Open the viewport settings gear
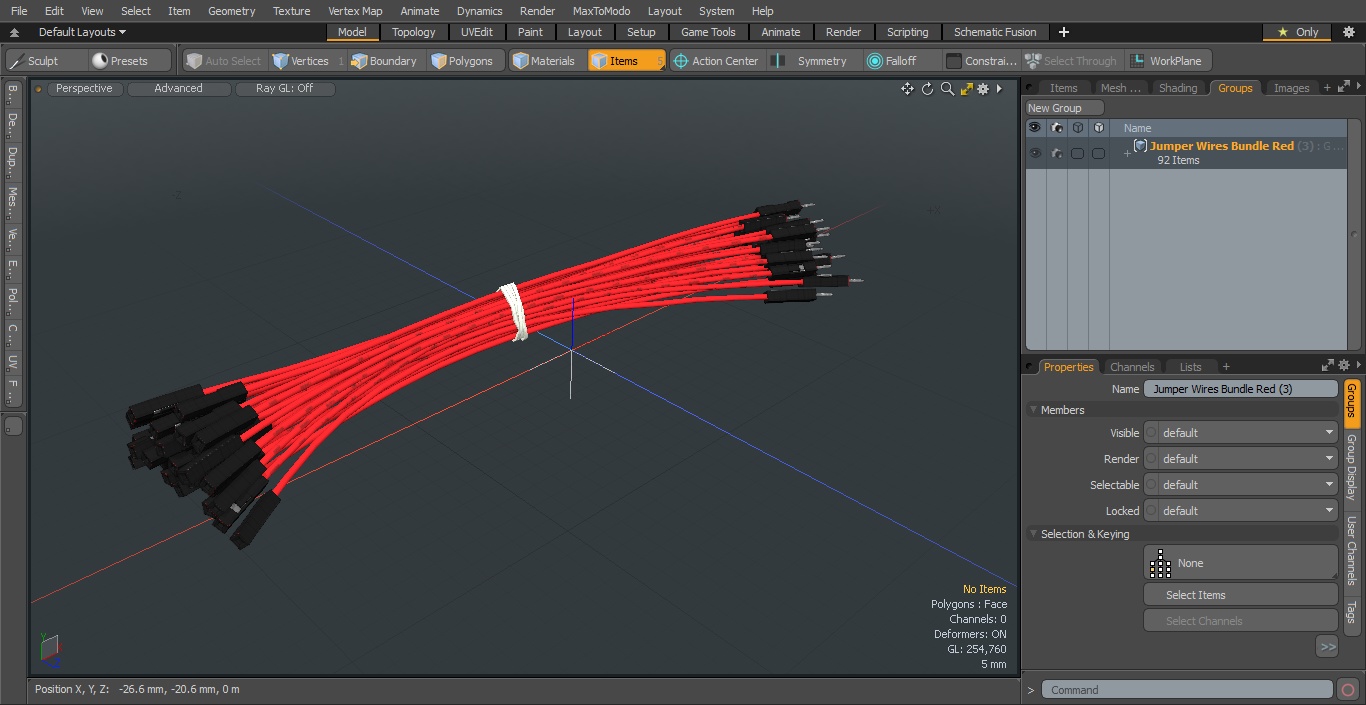Screen dimensions: 1366x705 coord(983,89)
